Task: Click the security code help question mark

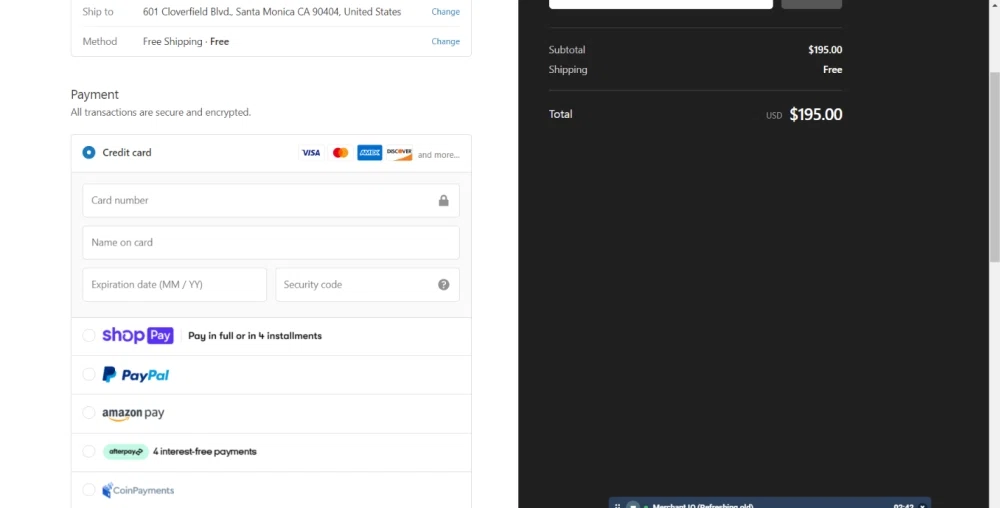Action: tap(443, 285)
